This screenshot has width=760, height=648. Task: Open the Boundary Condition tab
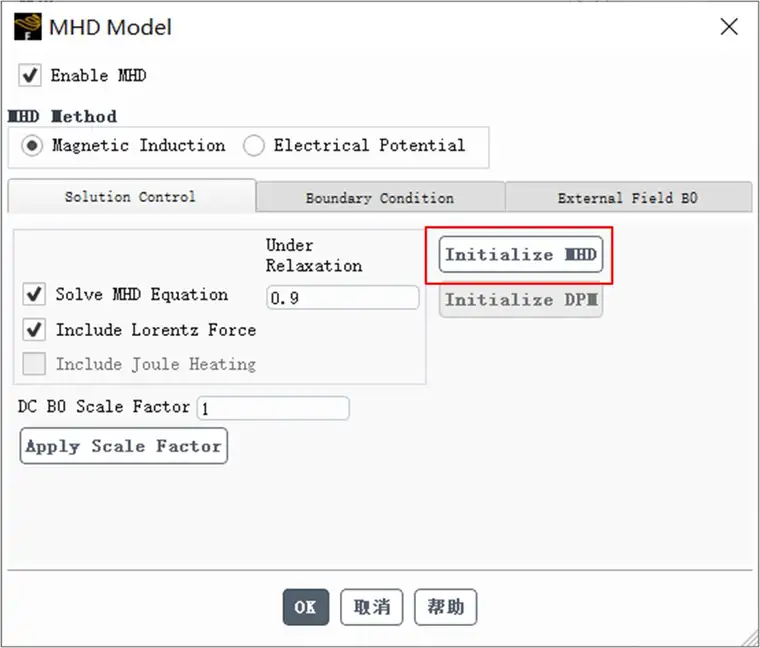pyautogui.click(x=380, y=197)
